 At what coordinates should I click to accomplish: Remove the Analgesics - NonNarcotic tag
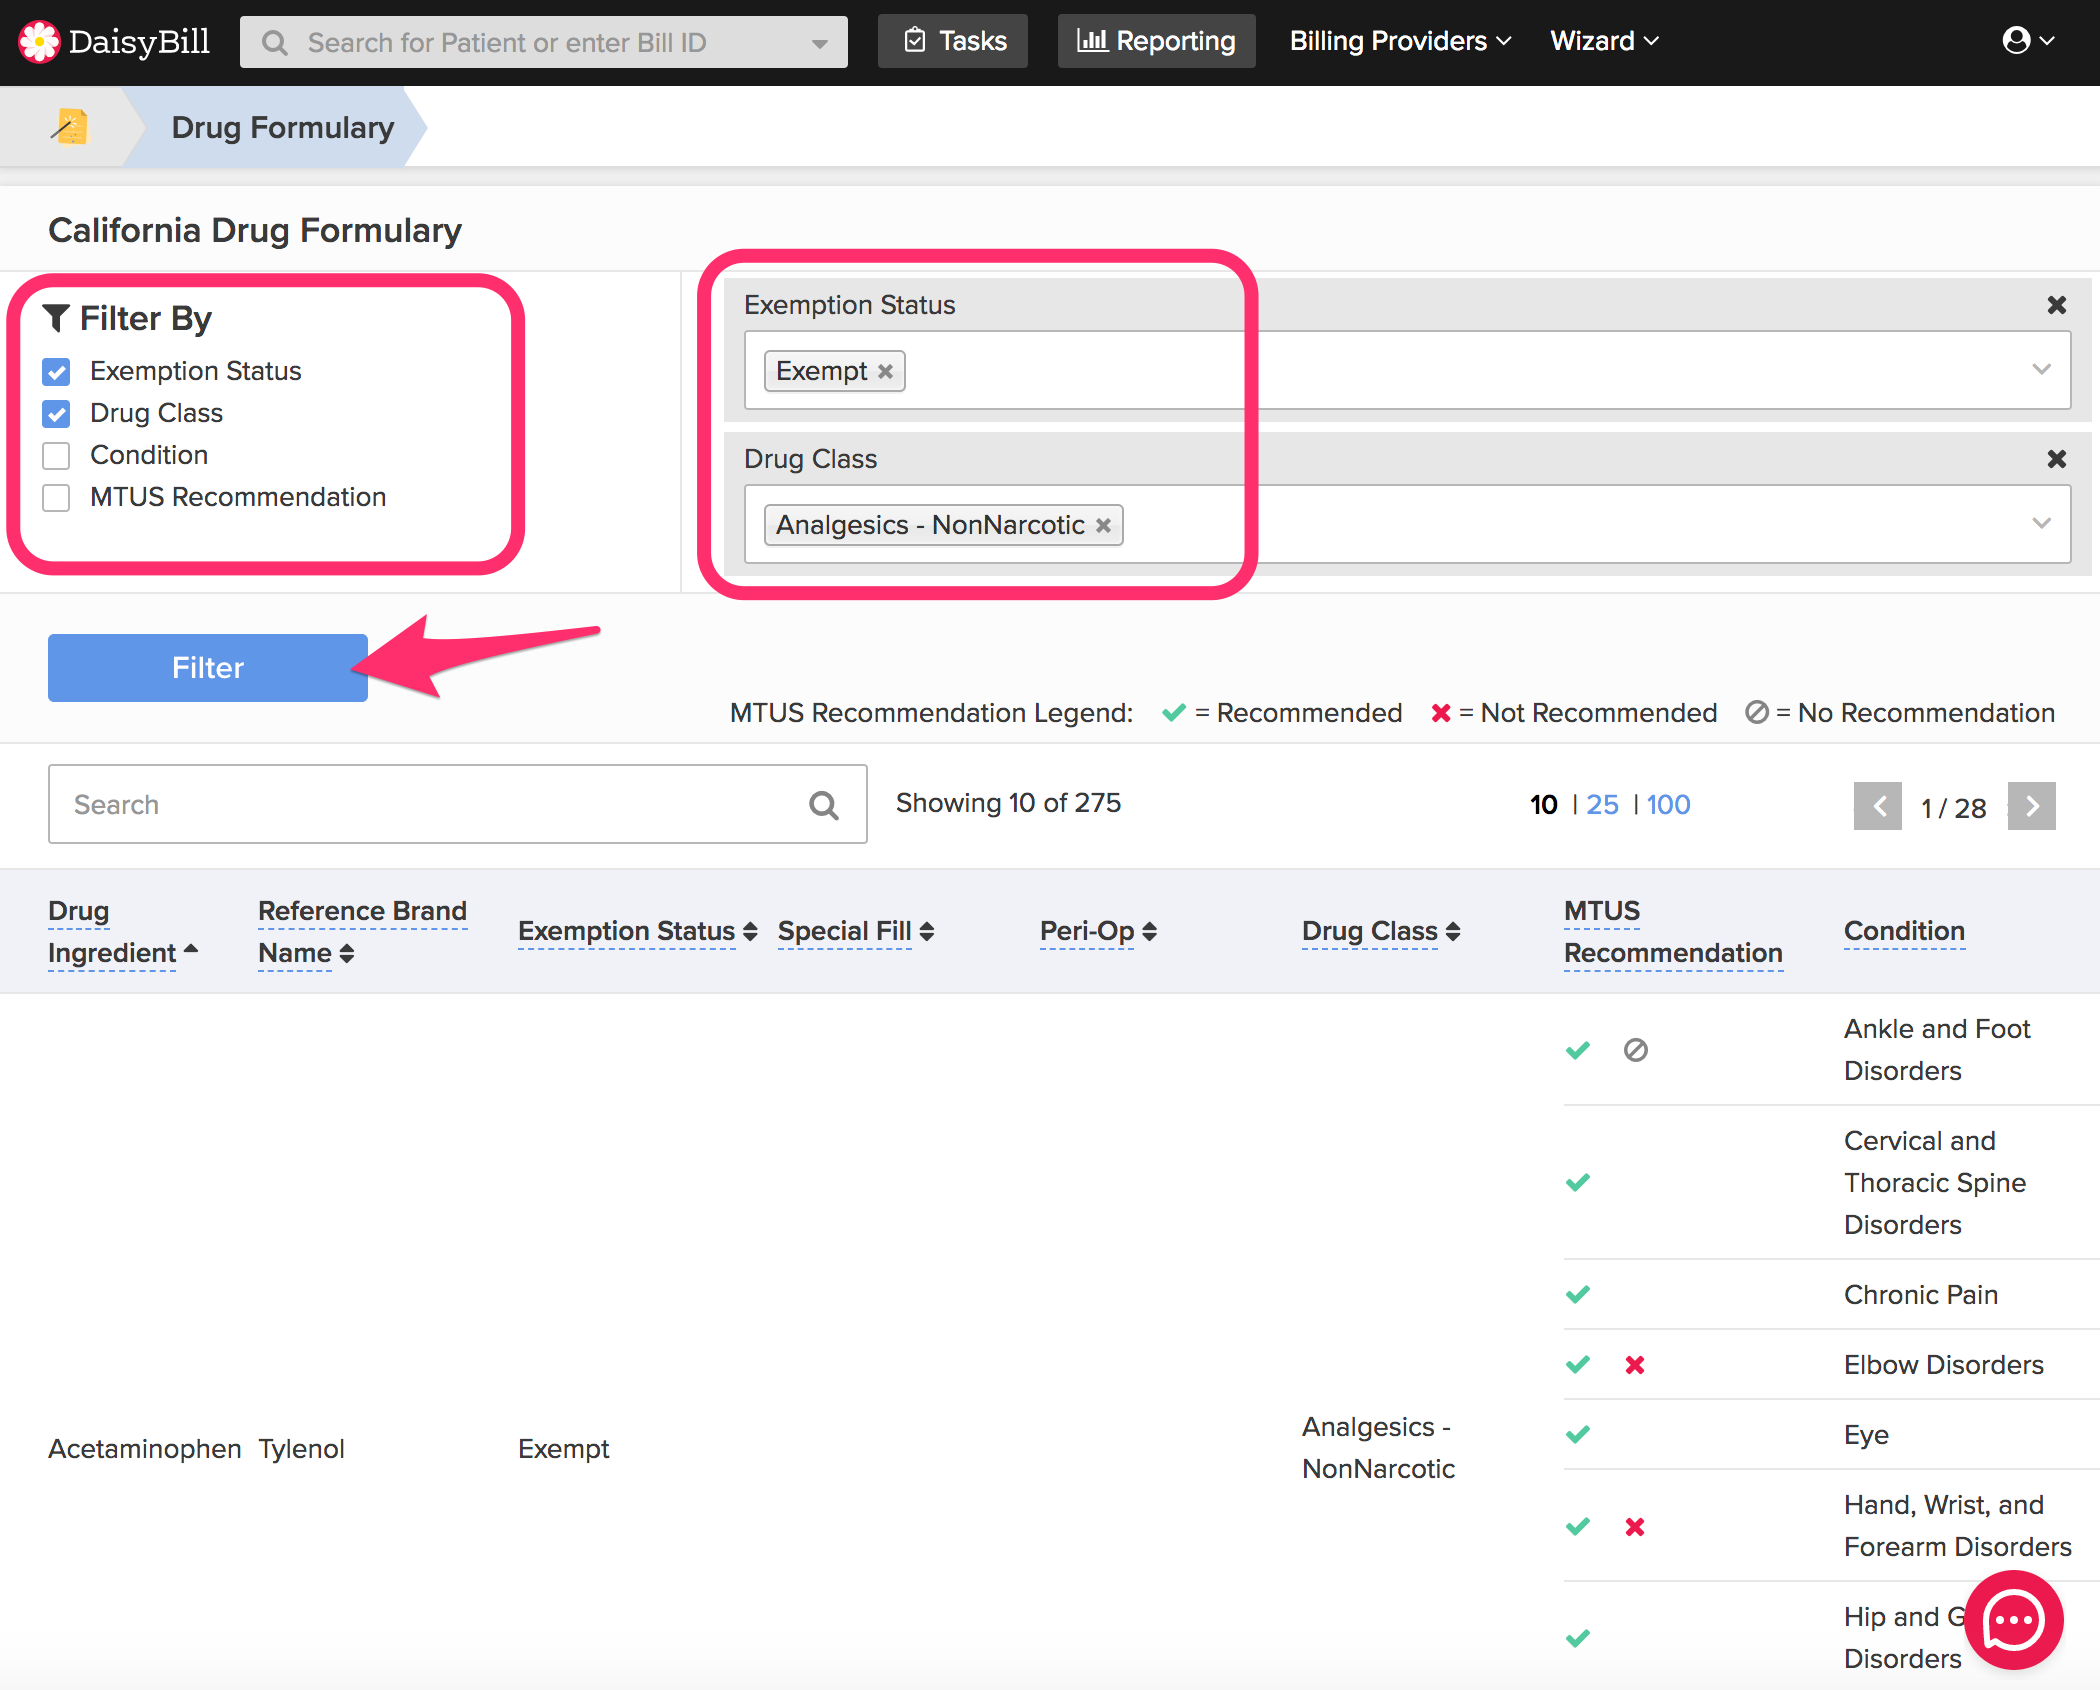(1103, 526)
